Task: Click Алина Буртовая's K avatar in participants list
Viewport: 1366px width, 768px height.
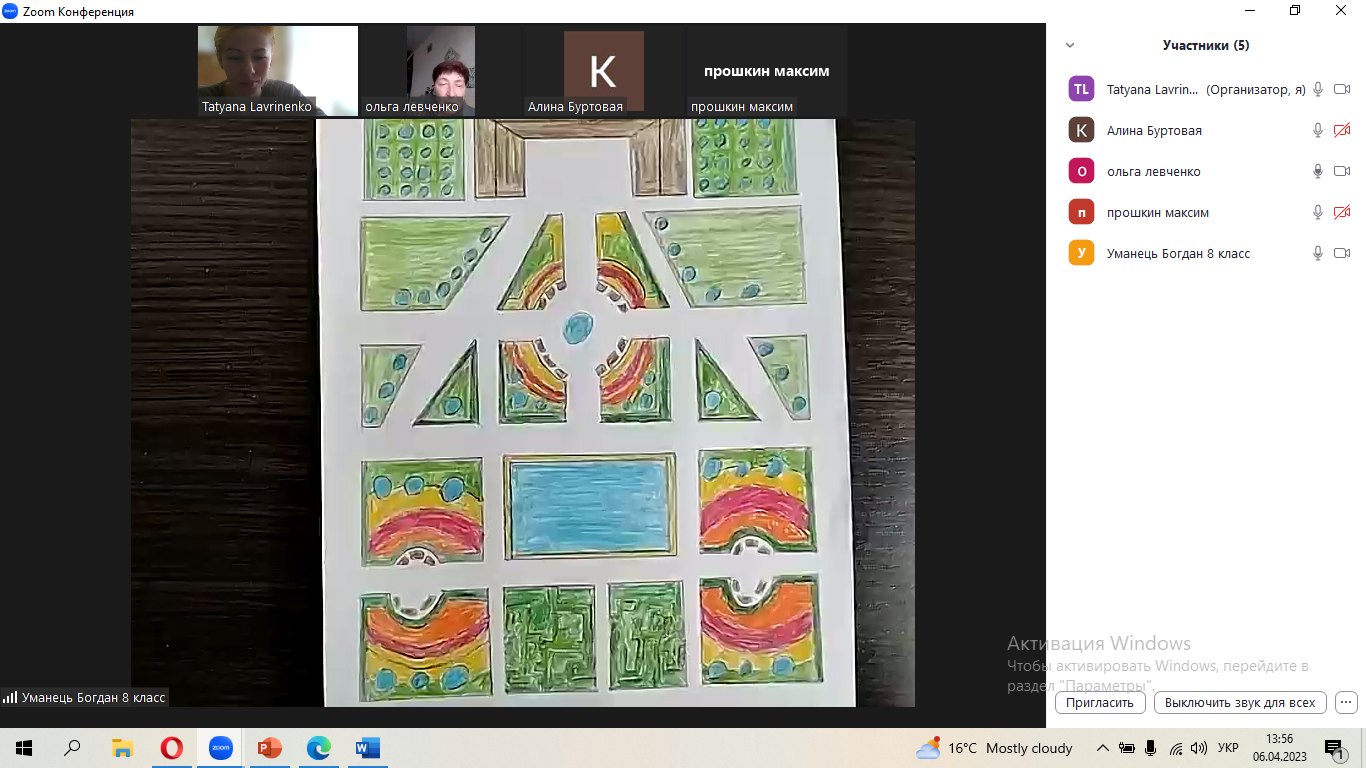Action: (1081, 130)
